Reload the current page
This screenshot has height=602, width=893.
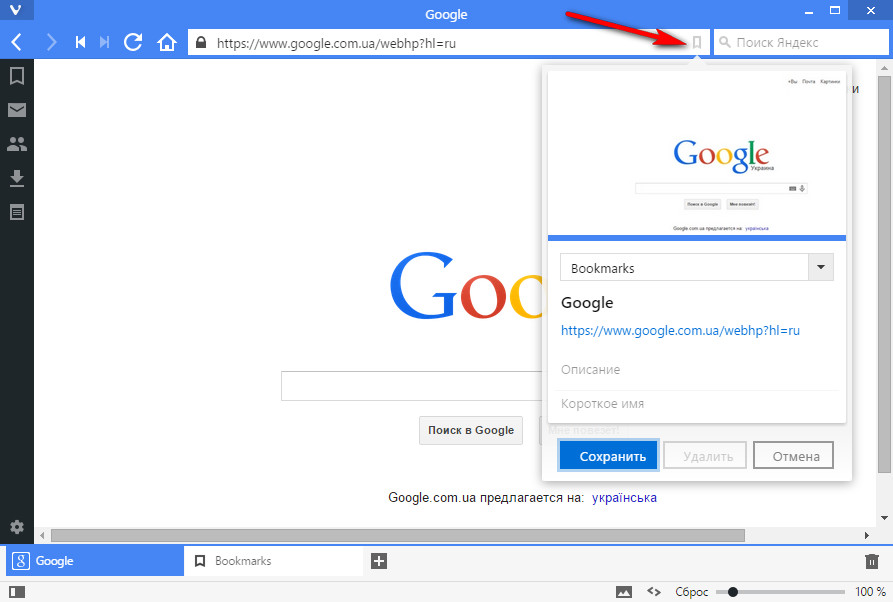133,42
